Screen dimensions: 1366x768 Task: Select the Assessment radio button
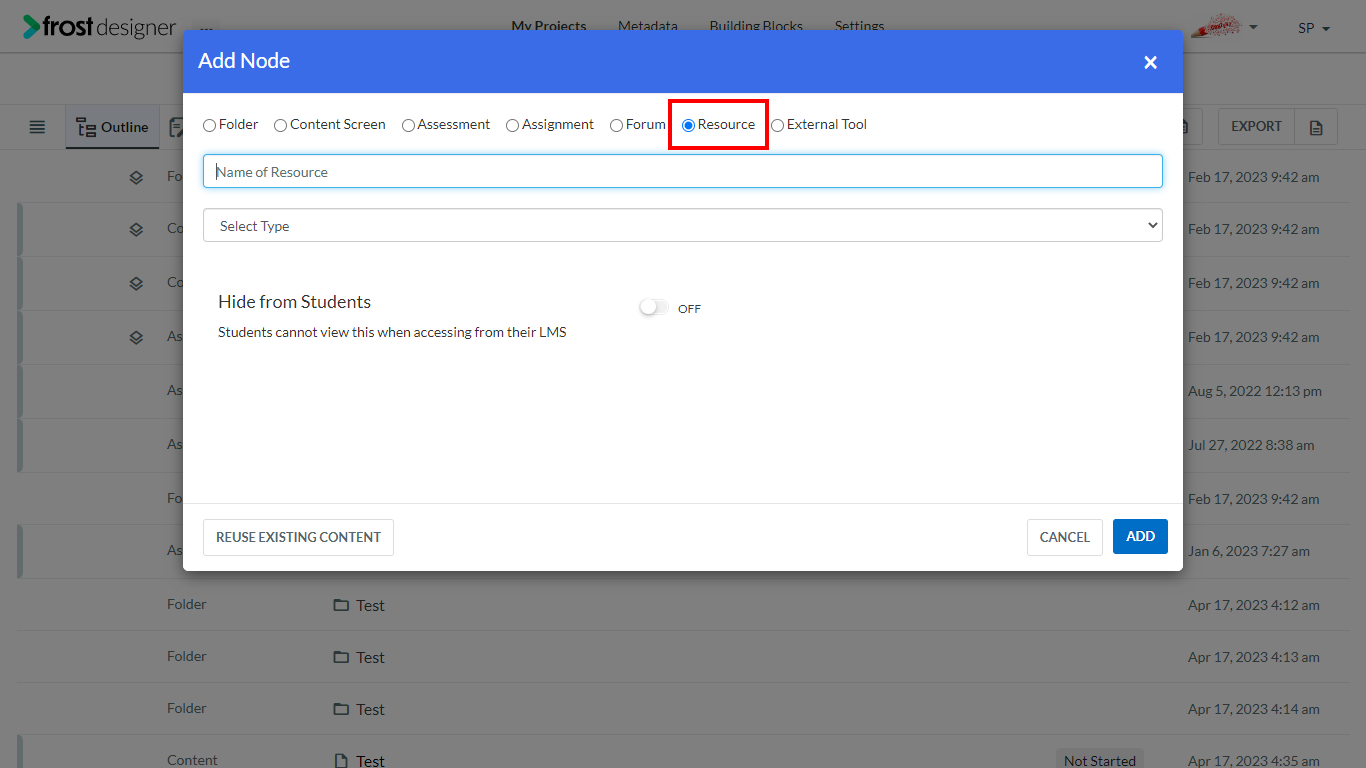[x=408, y=125]
